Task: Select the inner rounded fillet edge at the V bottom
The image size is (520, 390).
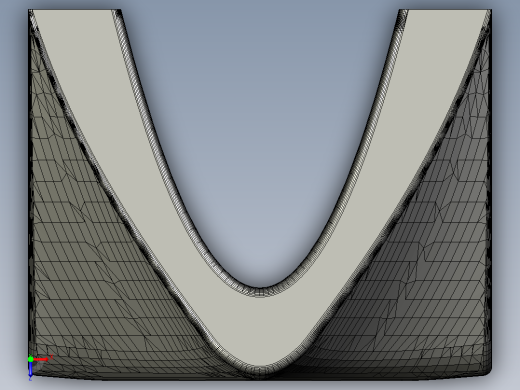Action: coord(259,291)
